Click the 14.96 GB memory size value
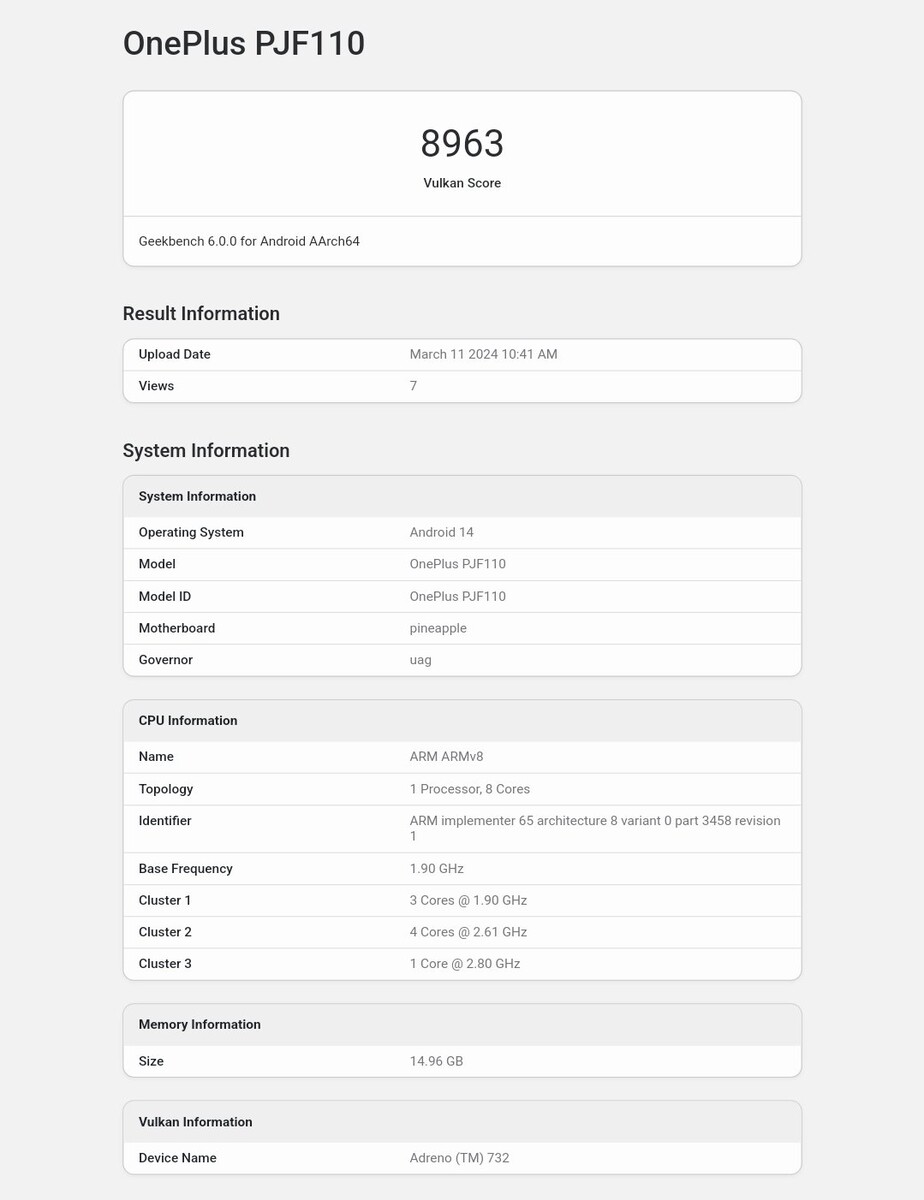The image size is (924, 1200). [x=436, y=1061]
